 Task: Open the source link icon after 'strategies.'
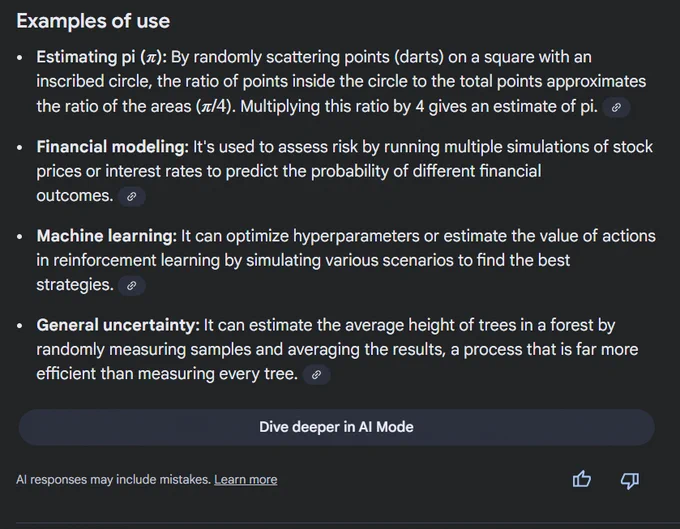tap(131, 285)
